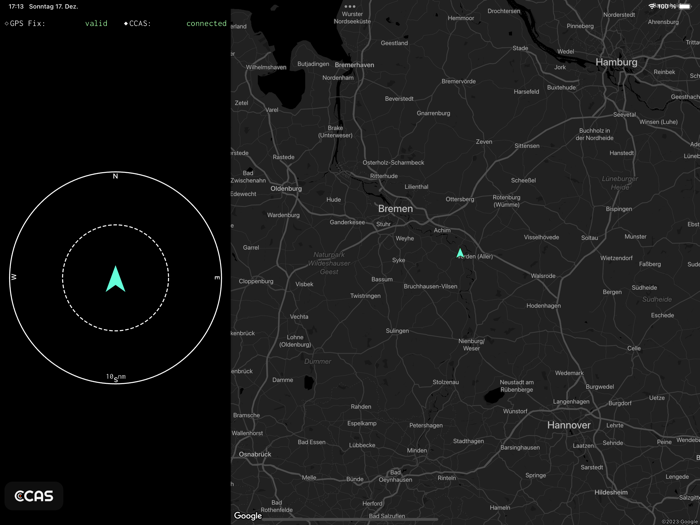The width and height of the screenshot is (700, 525).
Task: Tap the Wilhelmshaven label on map
Action: pos(266,67)
